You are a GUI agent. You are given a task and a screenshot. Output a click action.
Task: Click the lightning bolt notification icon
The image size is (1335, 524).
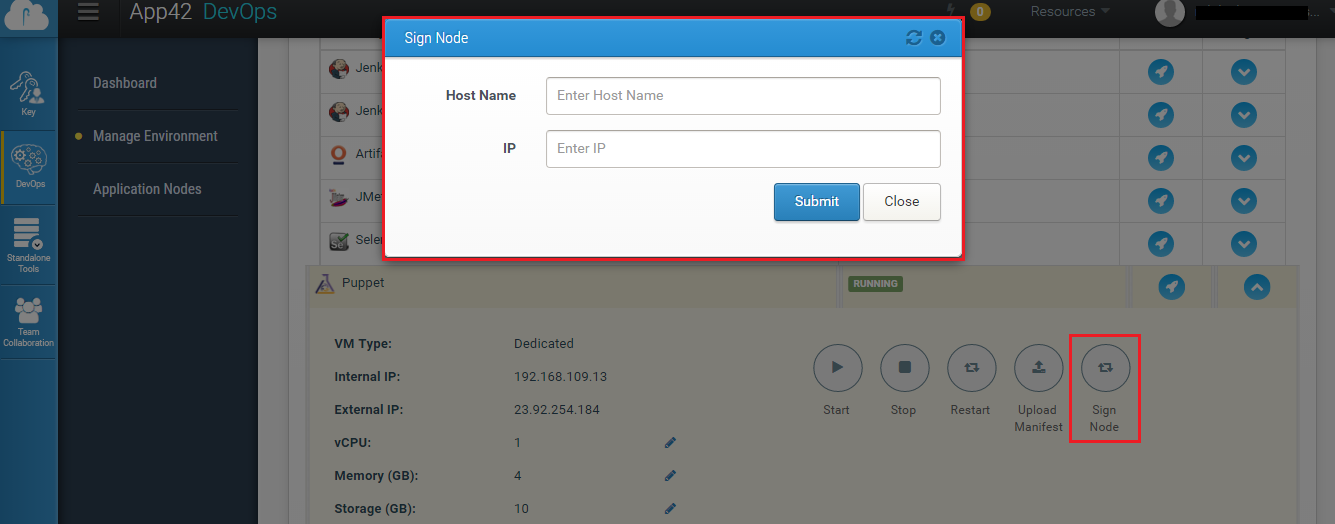pos(950,11)
